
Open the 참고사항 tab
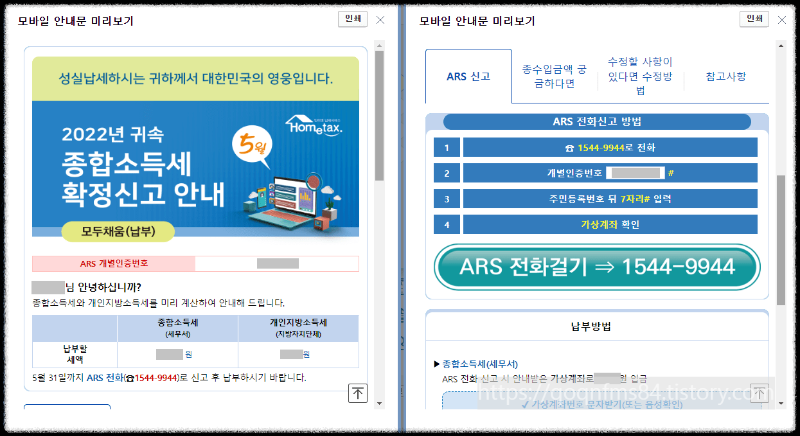click(x=726, y=76)
